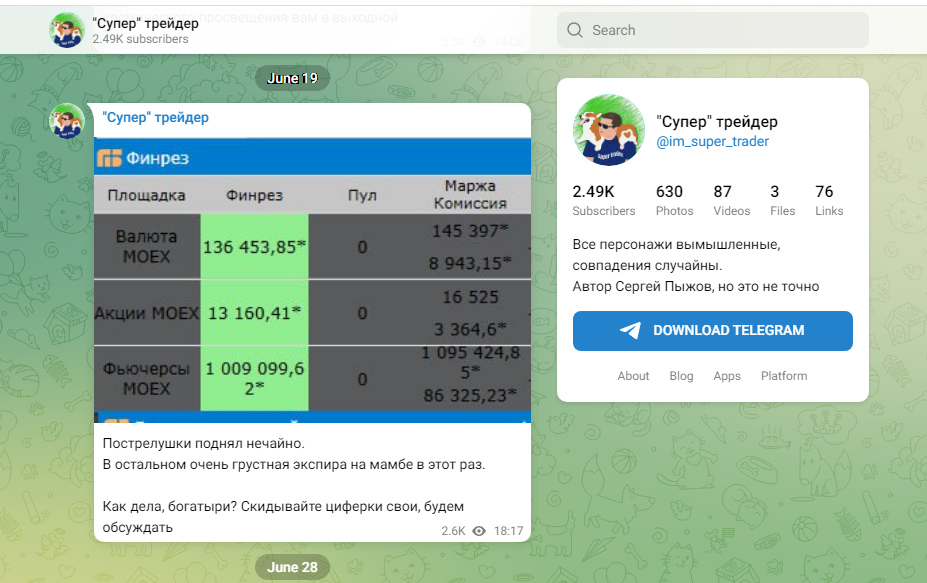Open channel avatar in the top header

coord(67,30)
